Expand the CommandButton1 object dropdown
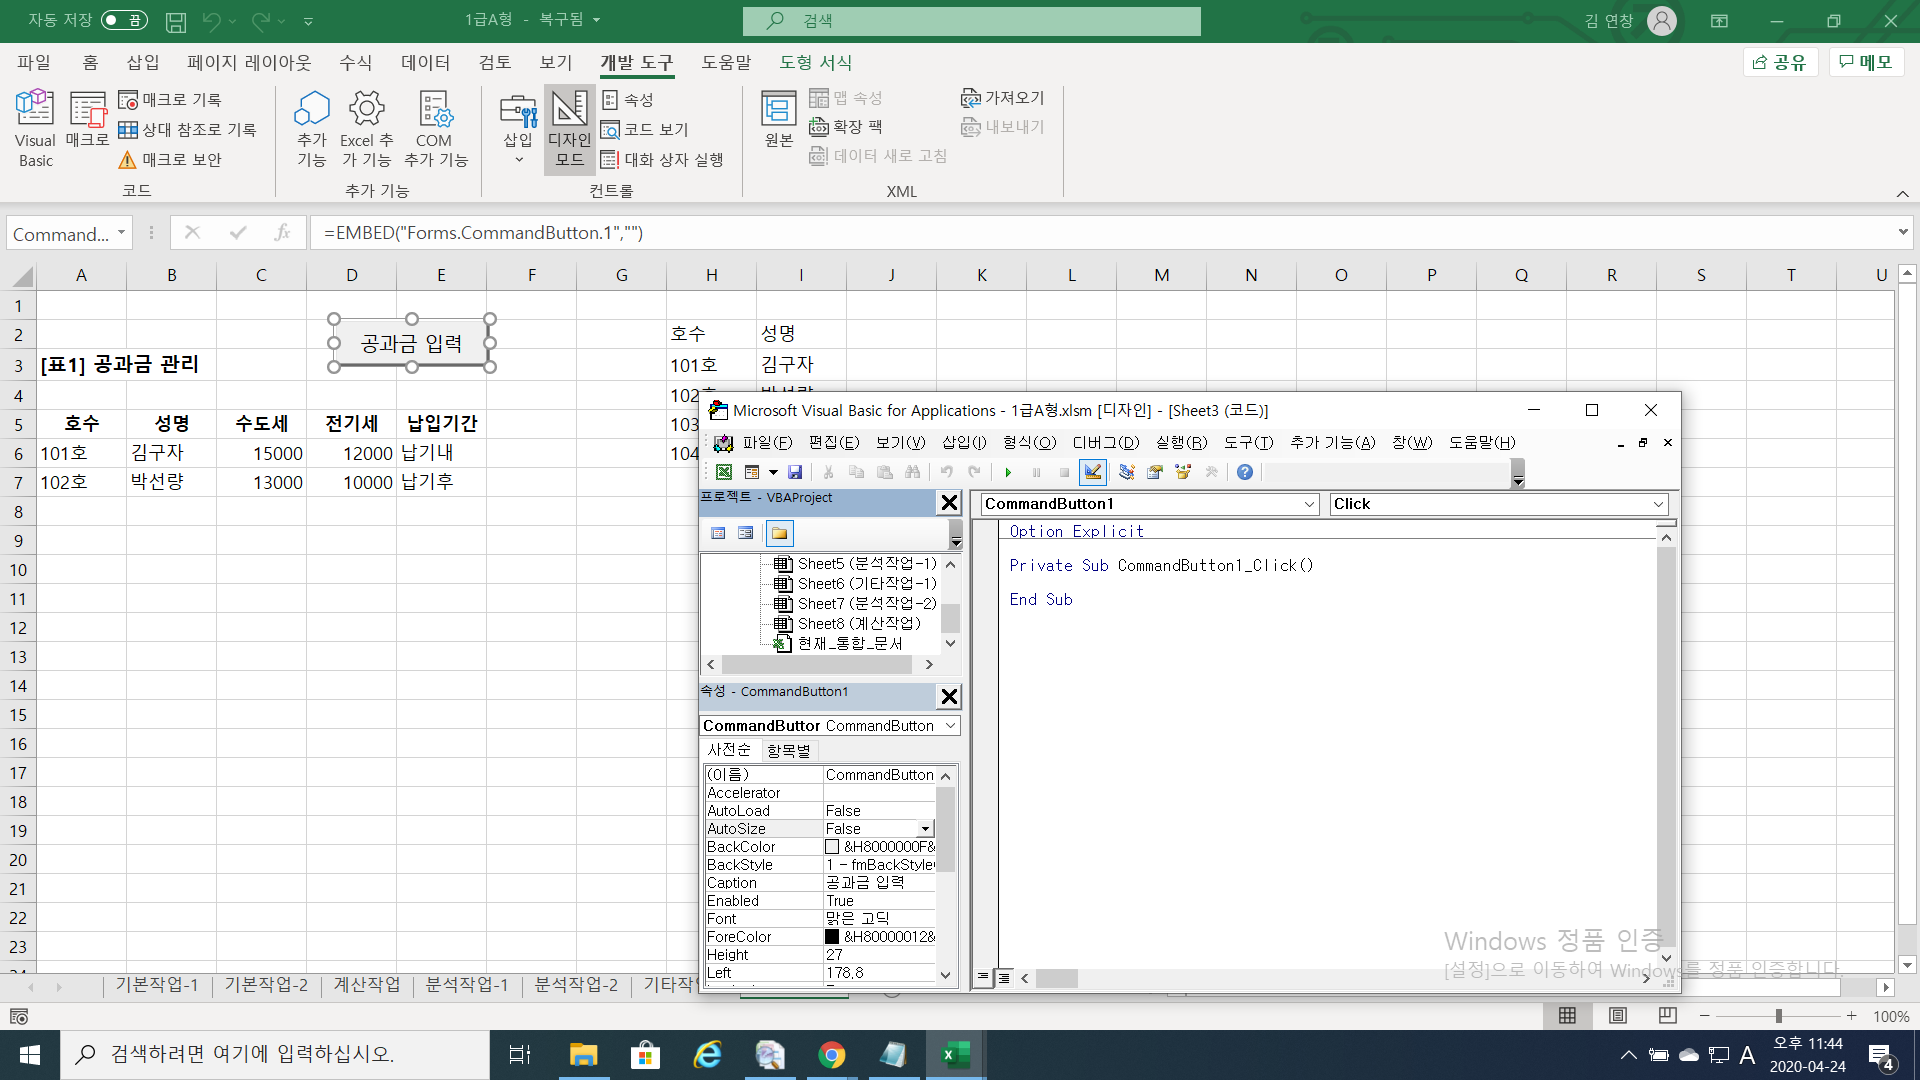Screen dimensions: 1920x1080 1309,504
